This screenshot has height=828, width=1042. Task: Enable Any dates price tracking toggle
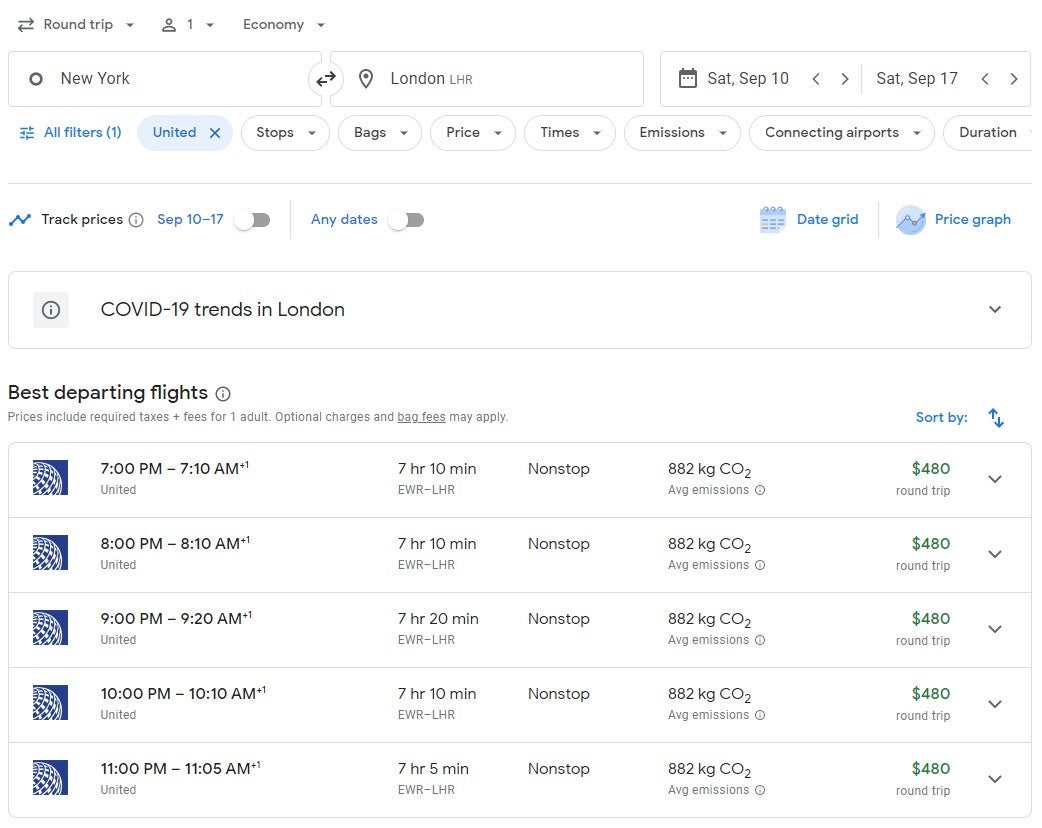pos(406,220)
